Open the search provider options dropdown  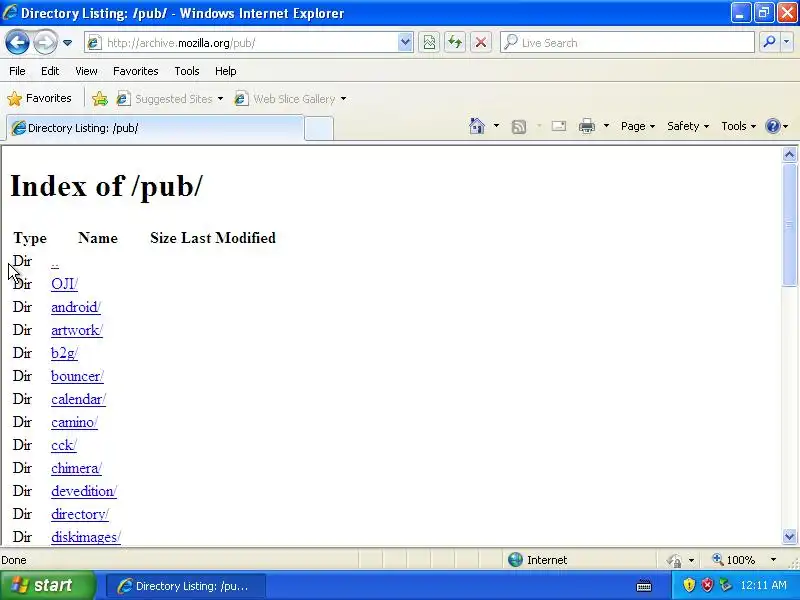coord(786,43)
